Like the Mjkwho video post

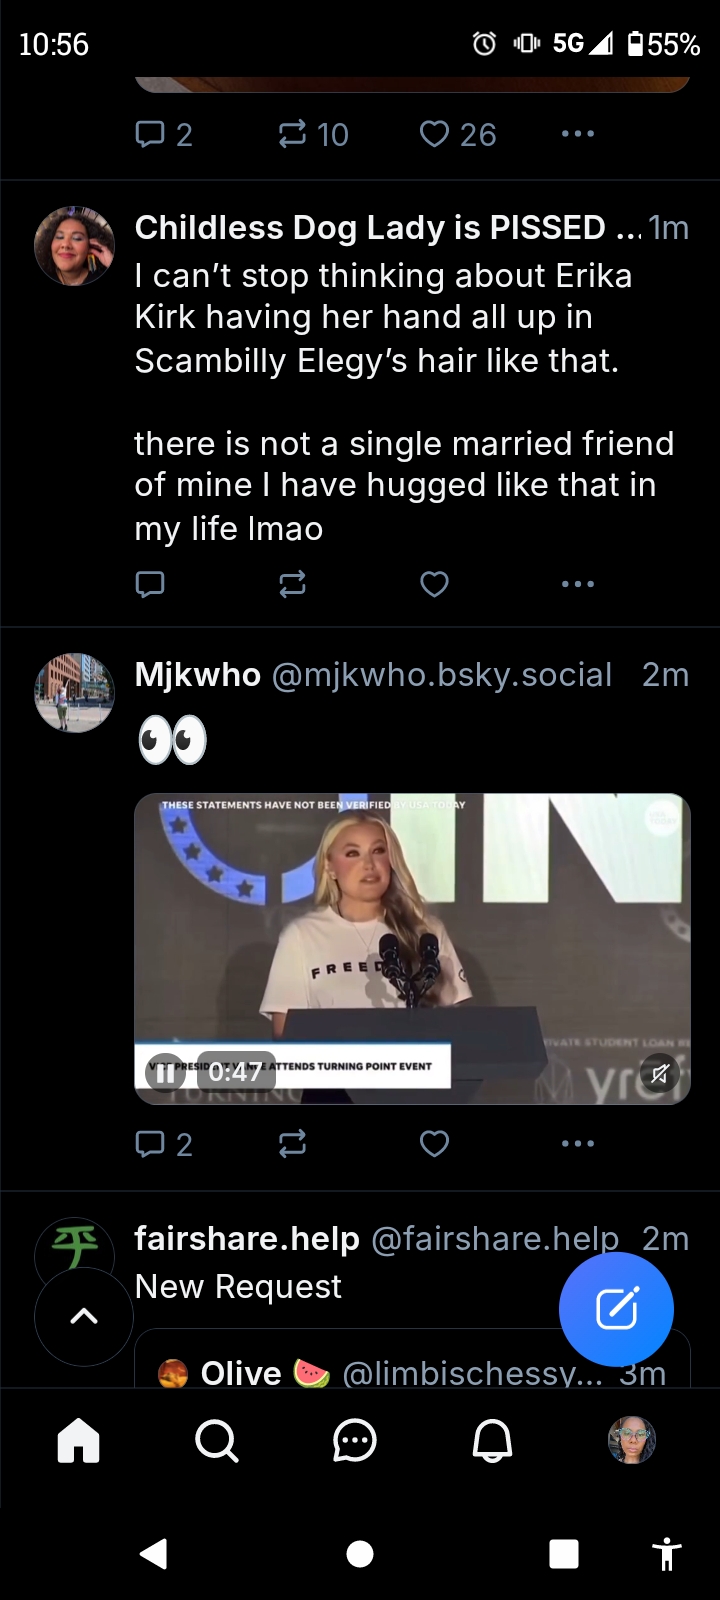(434, 1143)
